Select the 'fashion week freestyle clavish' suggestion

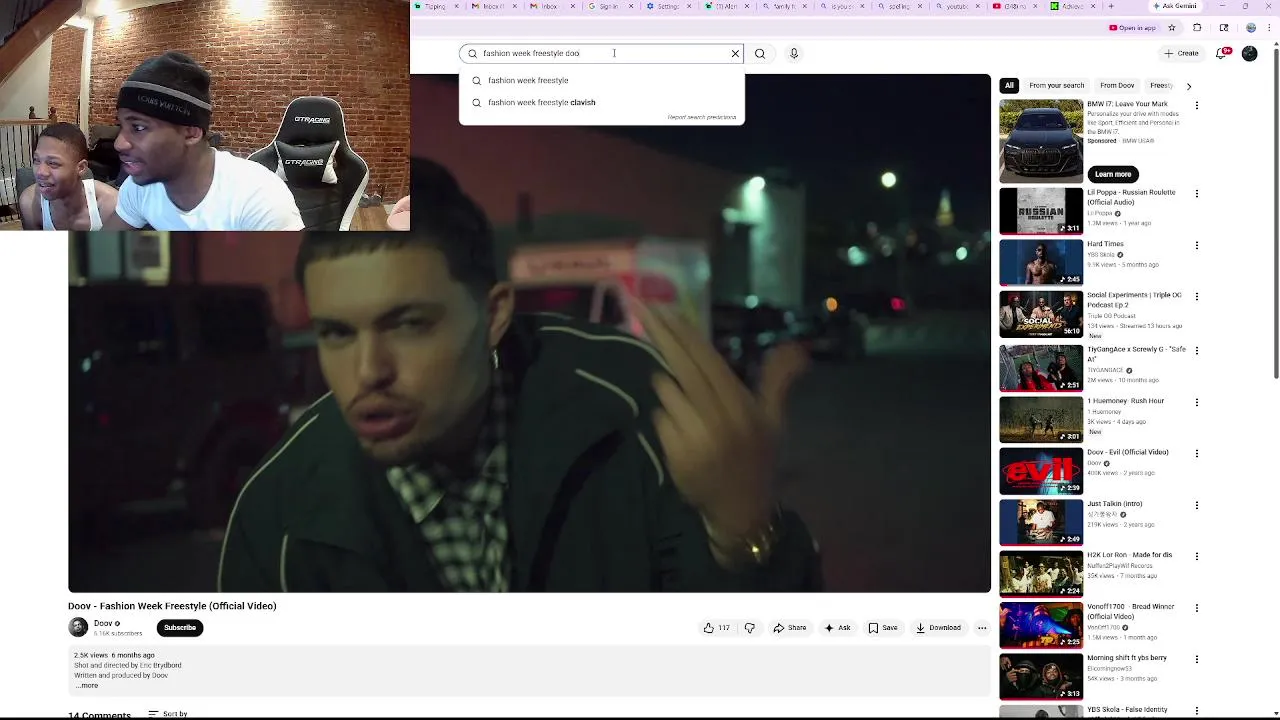point(602,102)
